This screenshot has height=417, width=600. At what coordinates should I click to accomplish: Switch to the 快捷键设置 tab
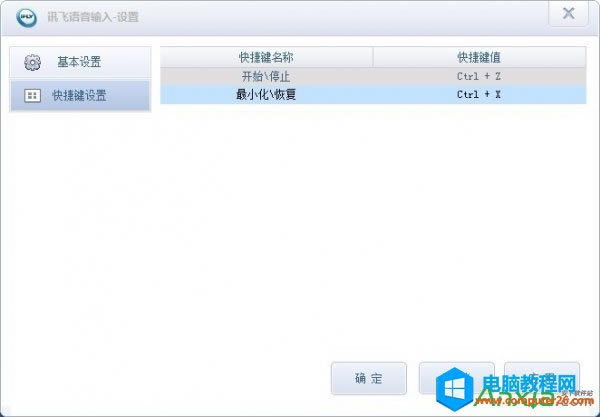[x=80, y=95]
